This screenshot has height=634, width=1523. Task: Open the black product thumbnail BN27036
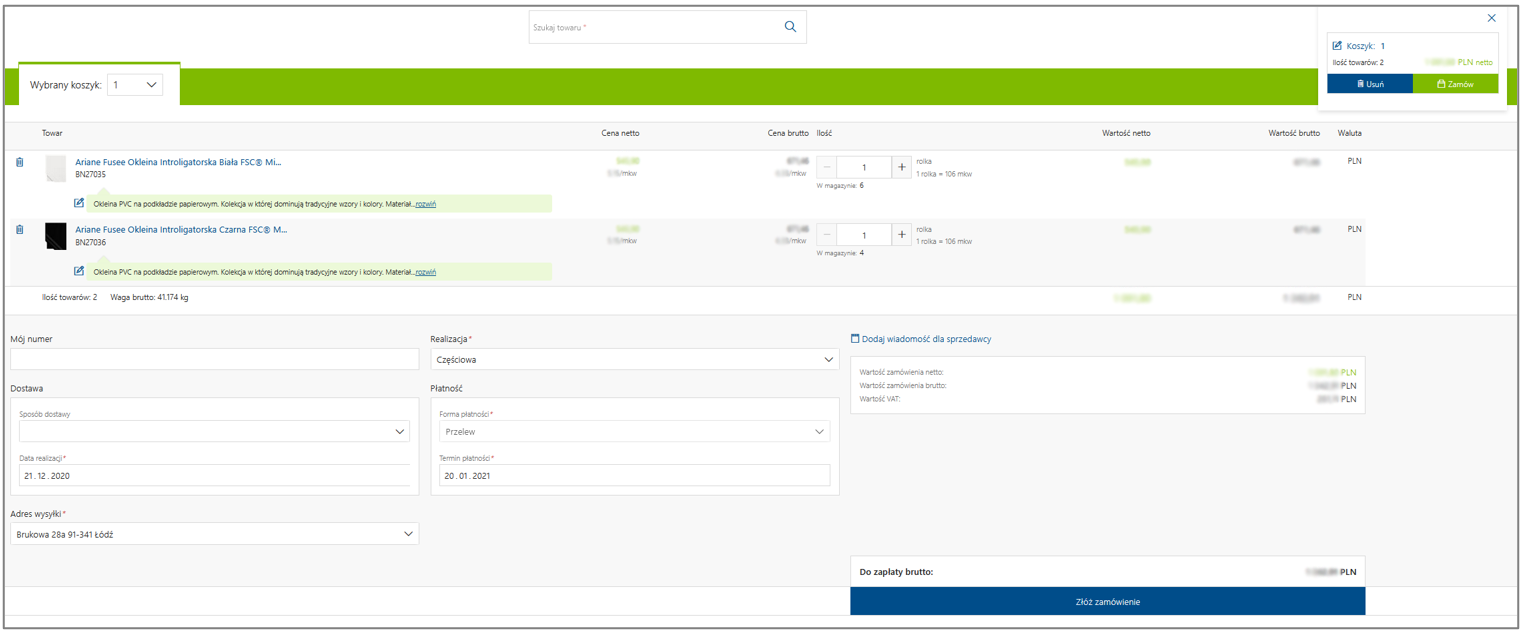56,236
